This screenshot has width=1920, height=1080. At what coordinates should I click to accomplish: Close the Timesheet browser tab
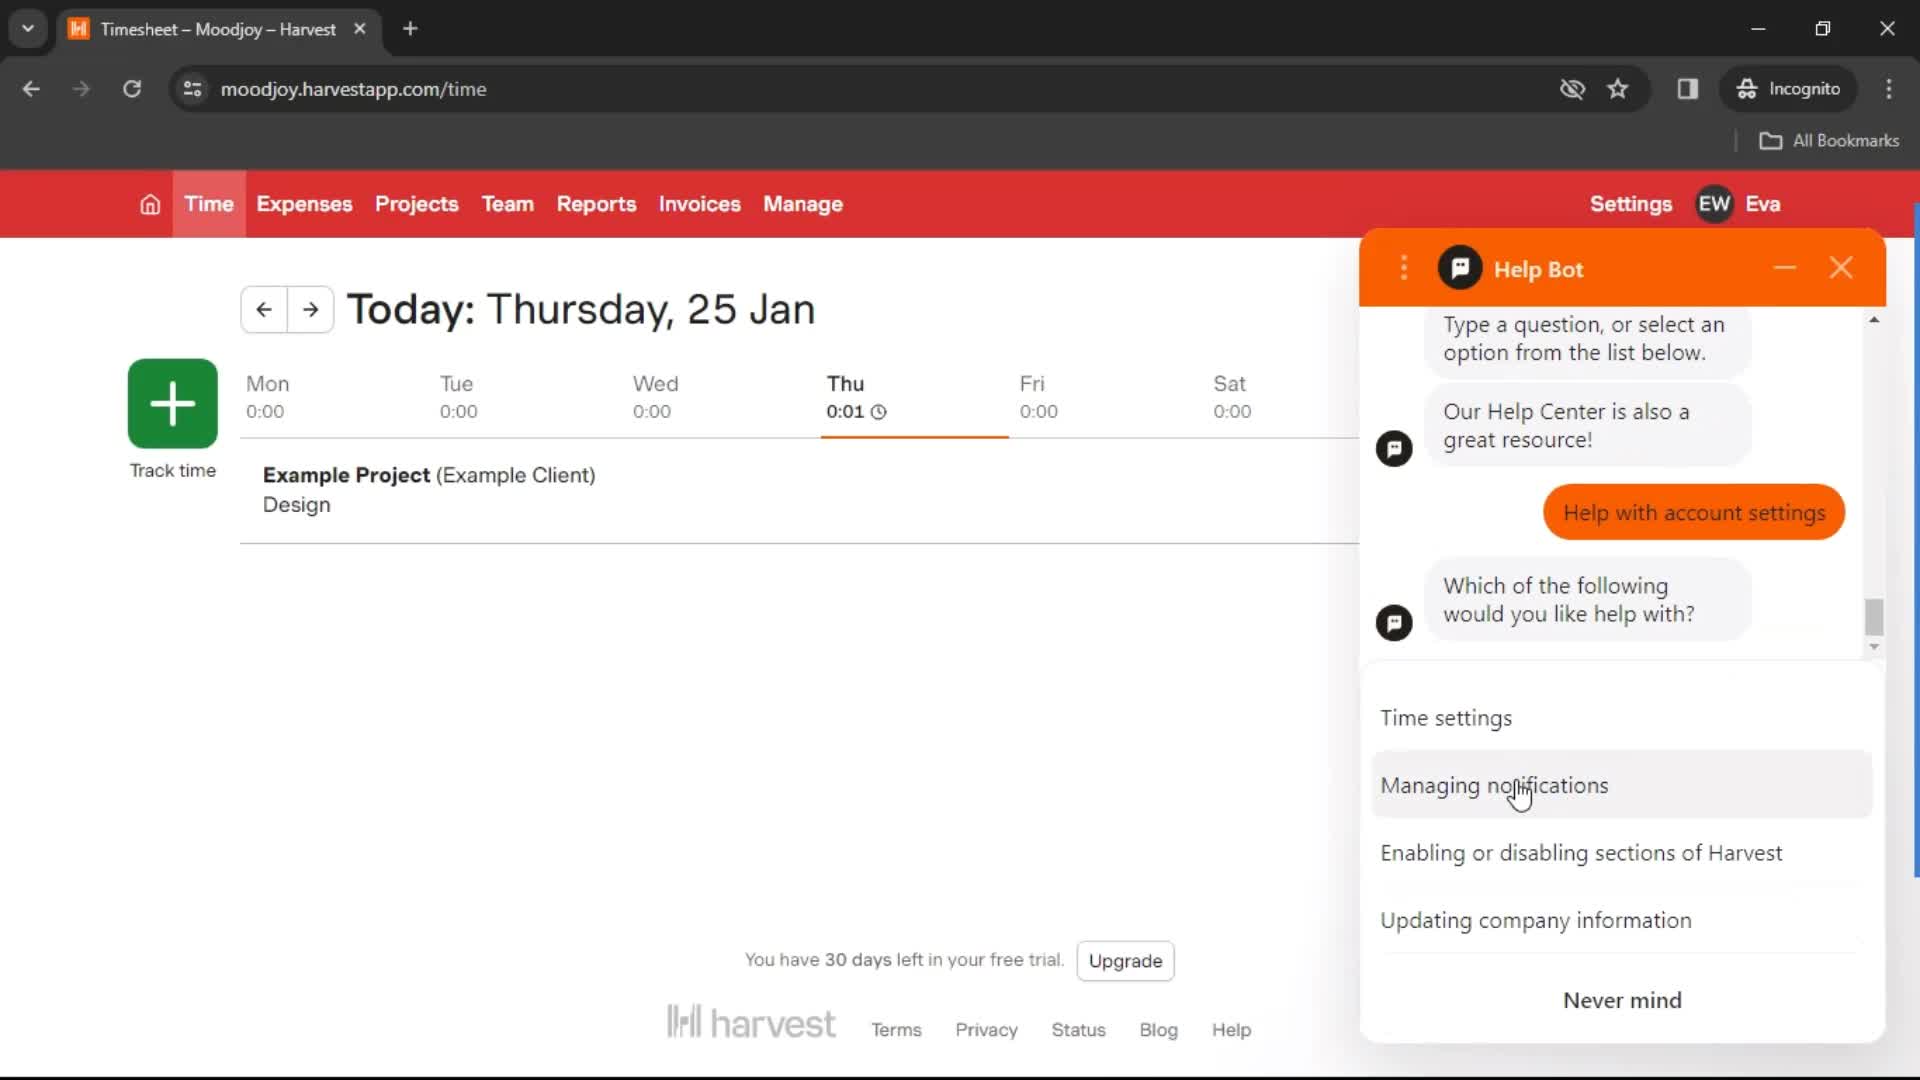point(360,29)
